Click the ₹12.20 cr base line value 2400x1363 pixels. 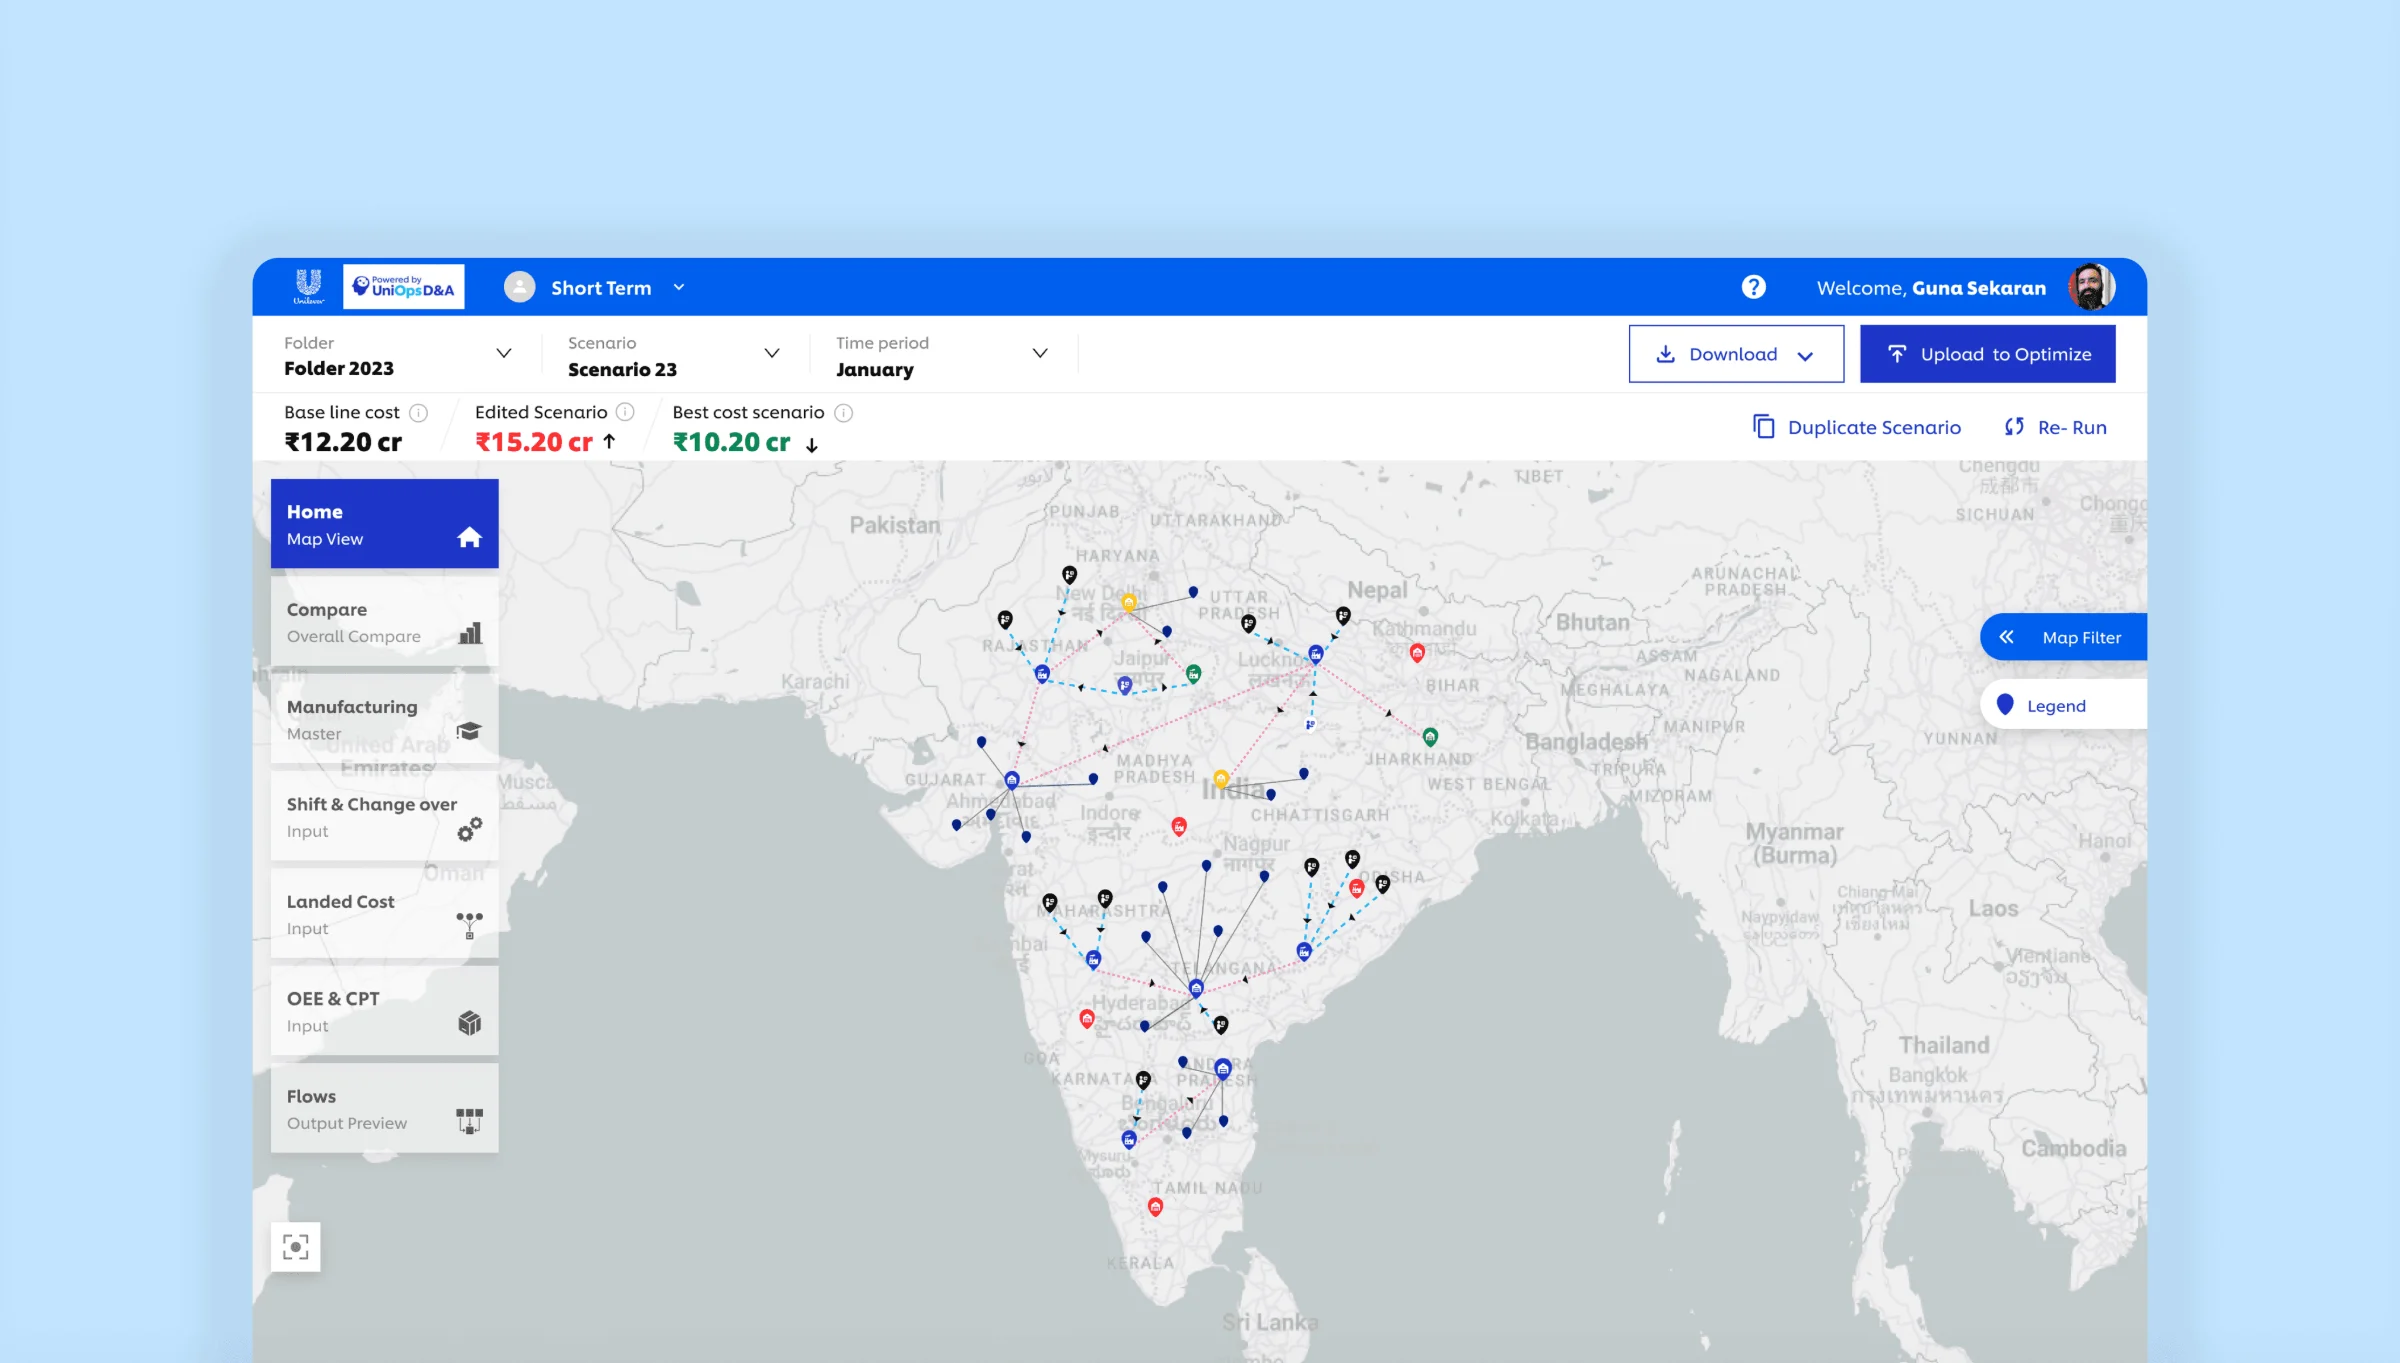pos(343,442)
